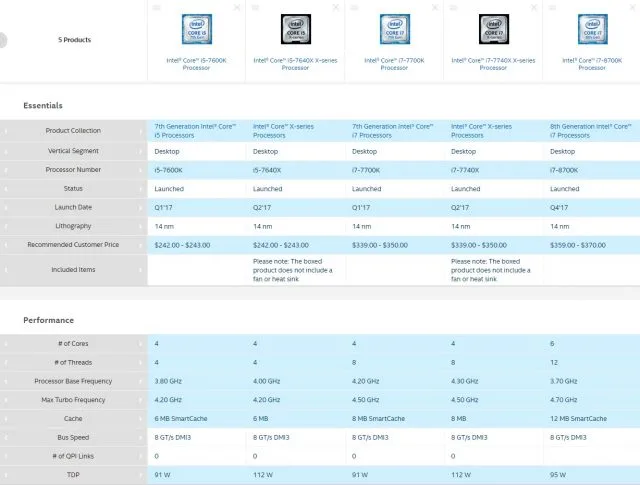Image resolution: width=640 pixels, height=485 pixels.
Task: Select the Vertical Segment row label
Action: point(73,151)
